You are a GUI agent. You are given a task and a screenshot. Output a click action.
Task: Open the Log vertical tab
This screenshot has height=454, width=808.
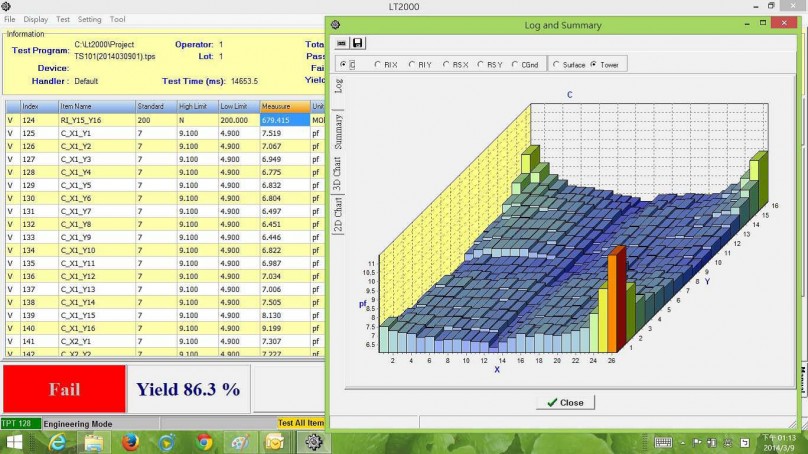[x=339, y=86]
